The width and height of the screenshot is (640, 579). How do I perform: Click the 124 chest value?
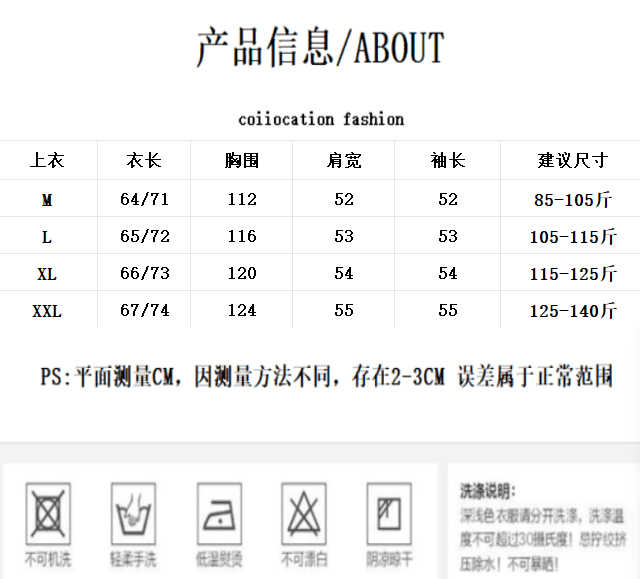coord(242,311)
